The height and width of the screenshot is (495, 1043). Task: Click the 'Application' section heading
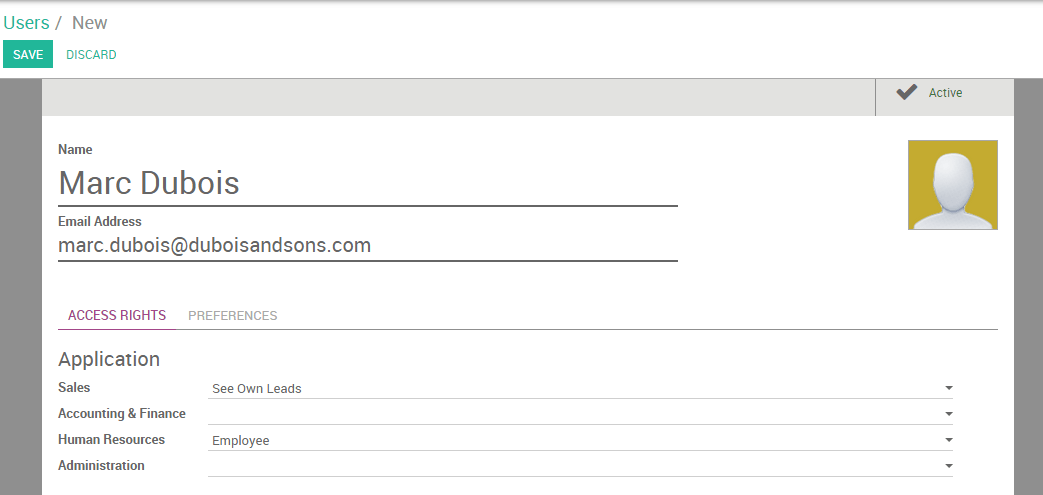(x=109, y=359)
